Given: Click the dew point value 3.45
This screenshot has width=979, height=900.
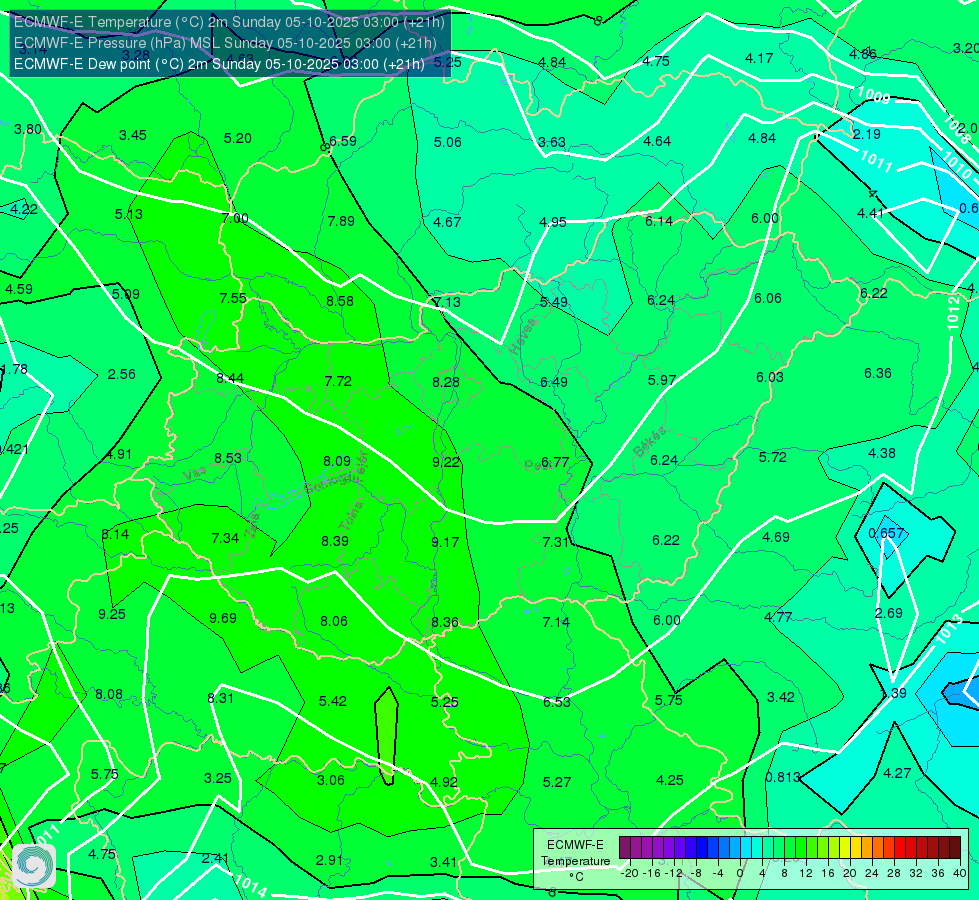Looking at the screenshot, I should 133,135.
